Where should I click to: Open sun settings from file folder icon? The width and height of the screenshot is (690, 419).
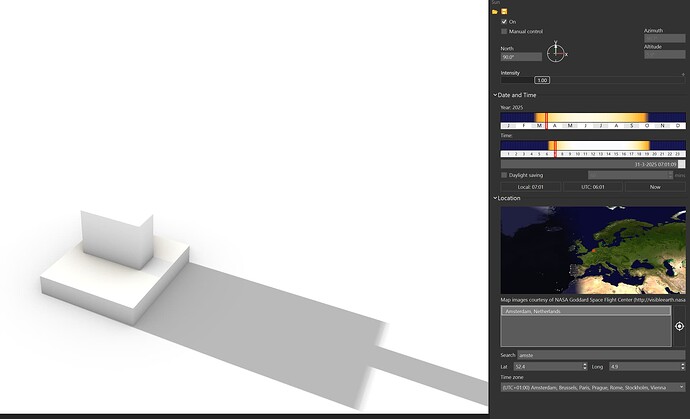coord(495,11)
